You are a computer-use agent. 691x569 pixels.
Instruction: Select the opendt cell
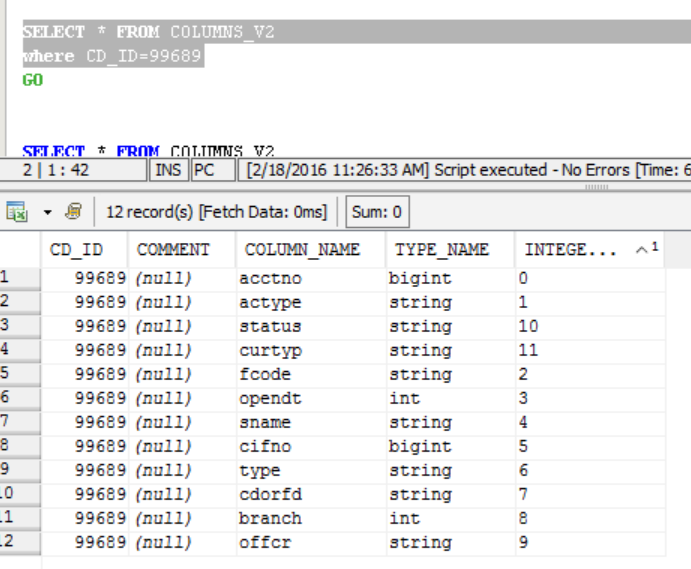(311, 398)
